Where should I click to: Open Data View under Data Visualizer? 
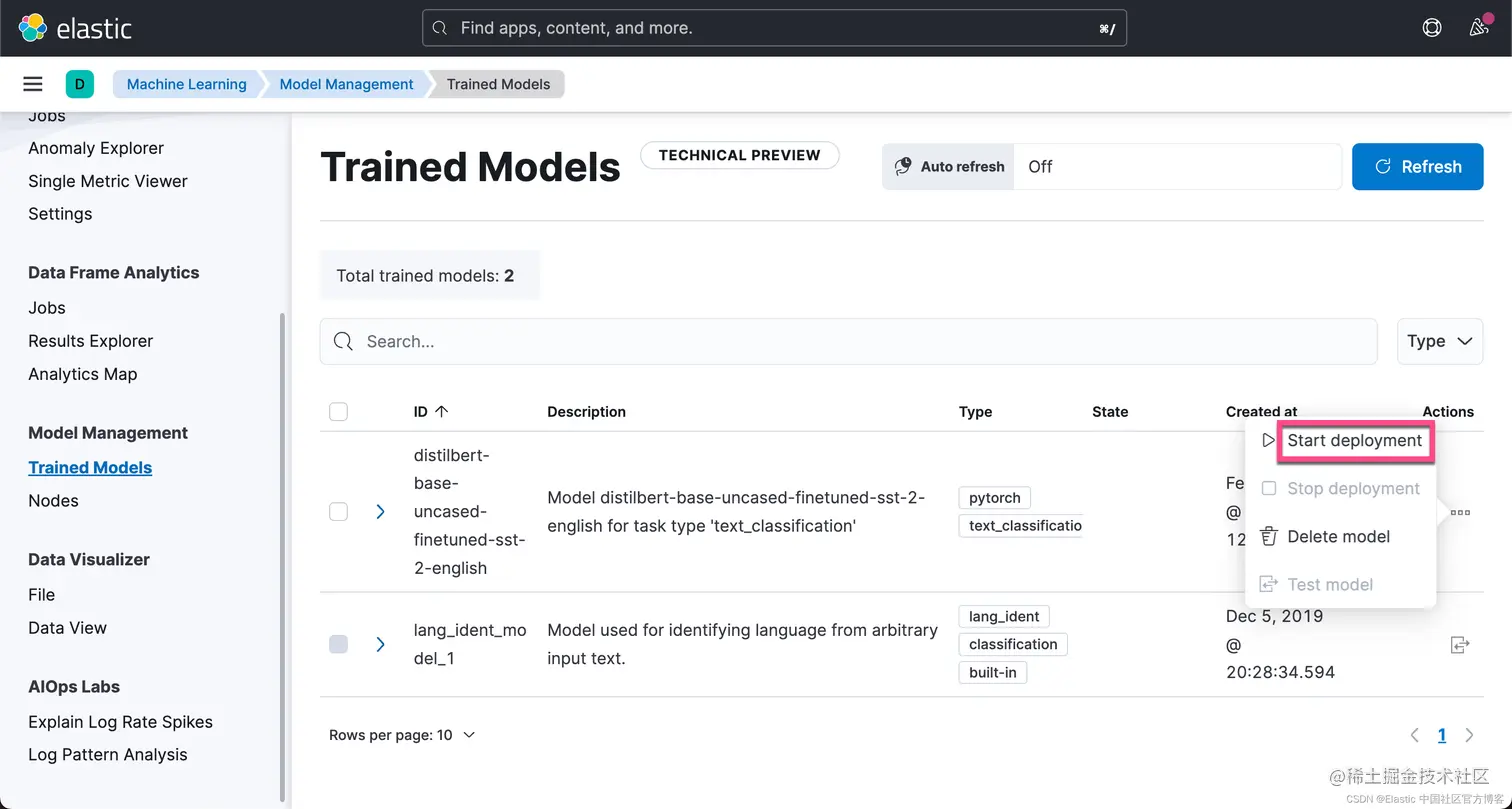click(67, 628)
